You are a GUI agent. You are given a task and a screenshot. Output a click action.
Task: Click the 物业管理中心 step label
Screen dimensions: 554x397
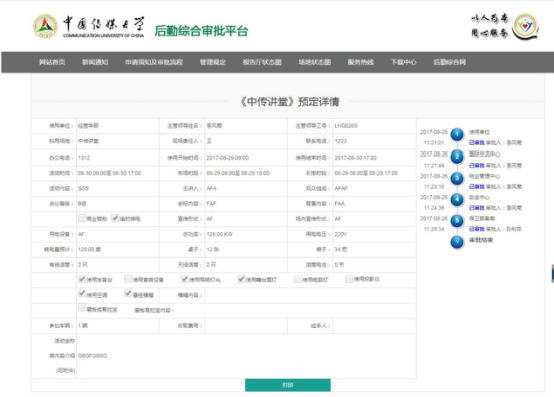click(484, 176)
